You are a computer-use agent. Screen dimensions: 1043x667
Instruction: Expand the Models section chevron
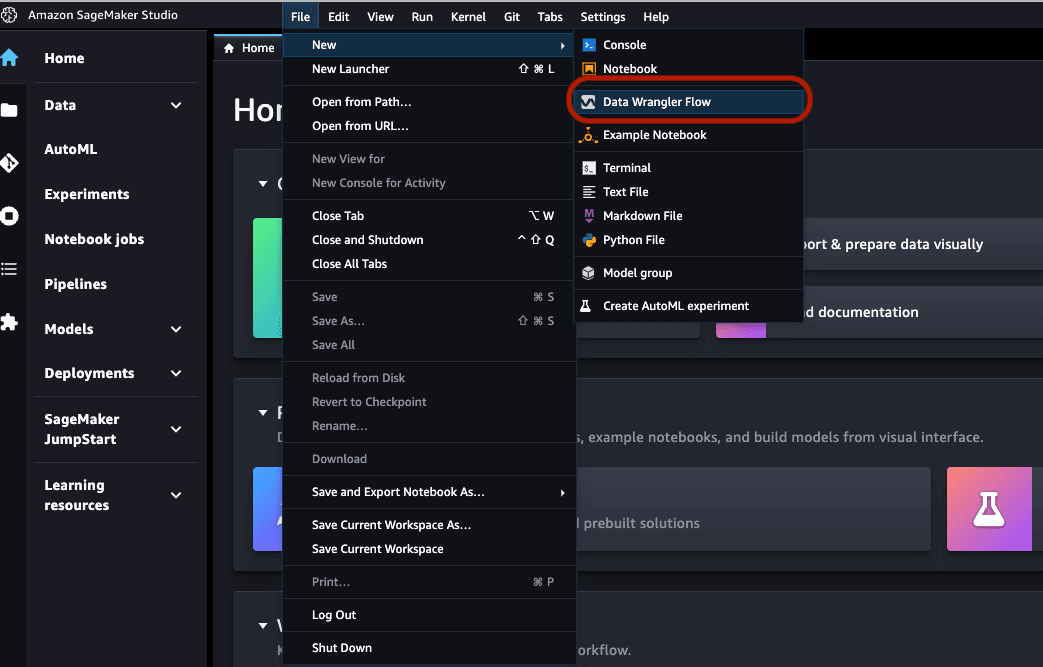(x=176, y=329)
